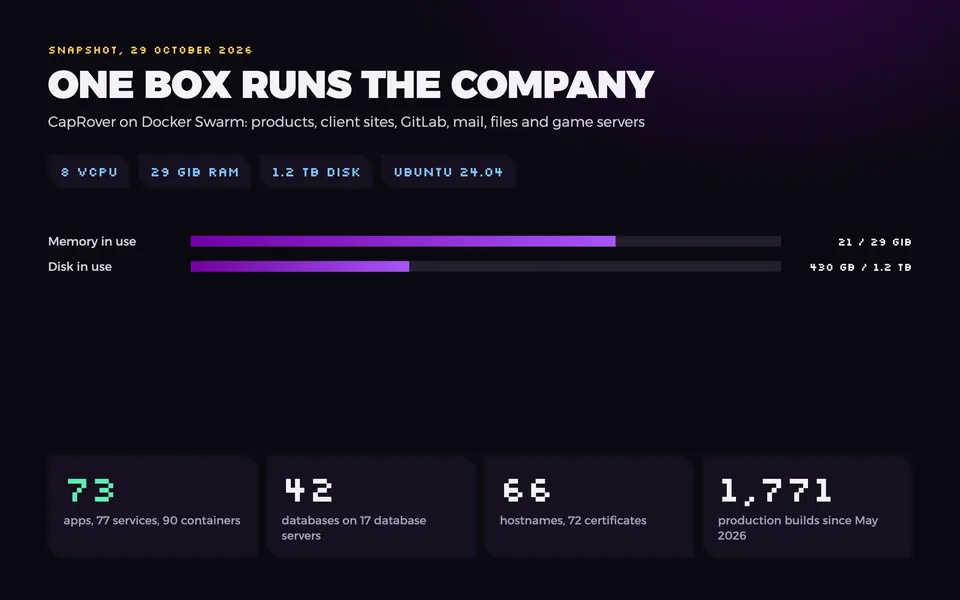This screenshot has width=960, height=600.
Task: Click the 1.2 TB Disk chip
Action: [x=316, y=172]
